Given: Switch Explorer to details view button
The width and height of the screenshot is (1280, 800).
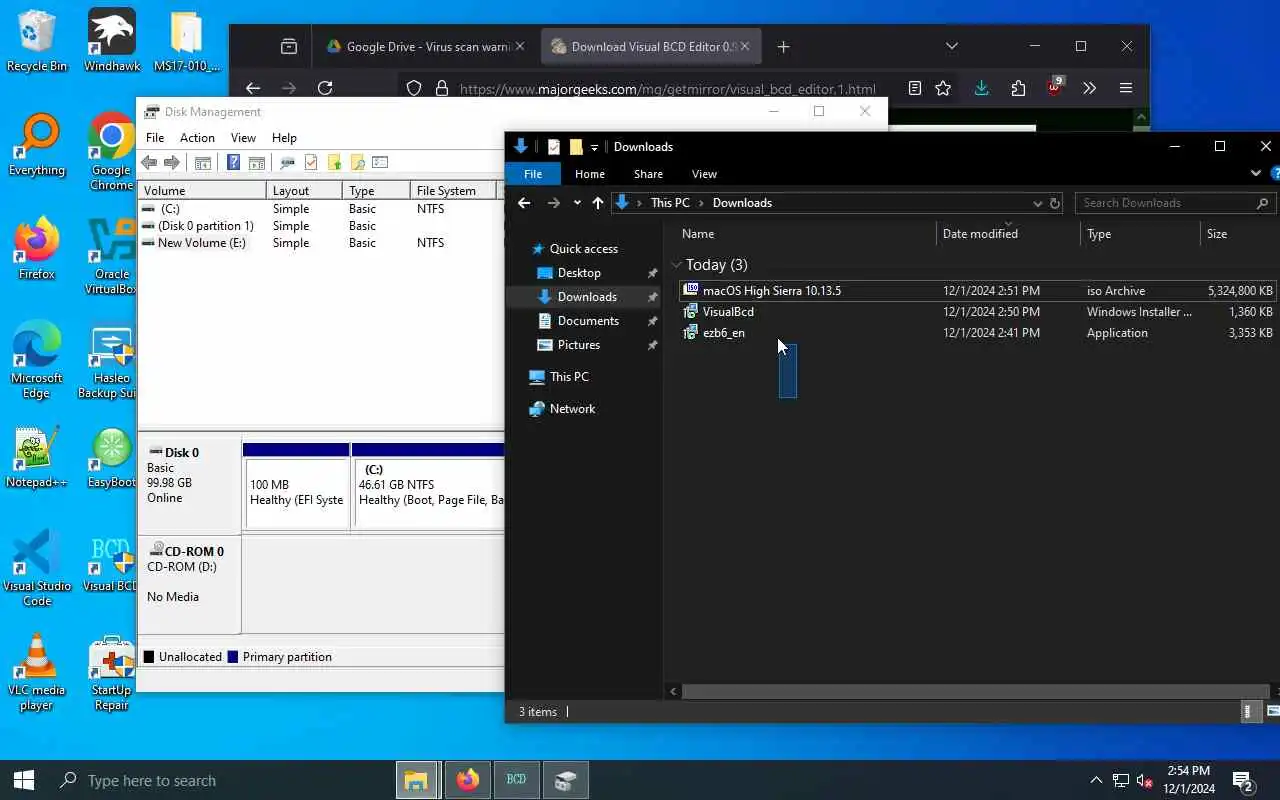Looking at the screenshot, I should (x=1250, y=711).
